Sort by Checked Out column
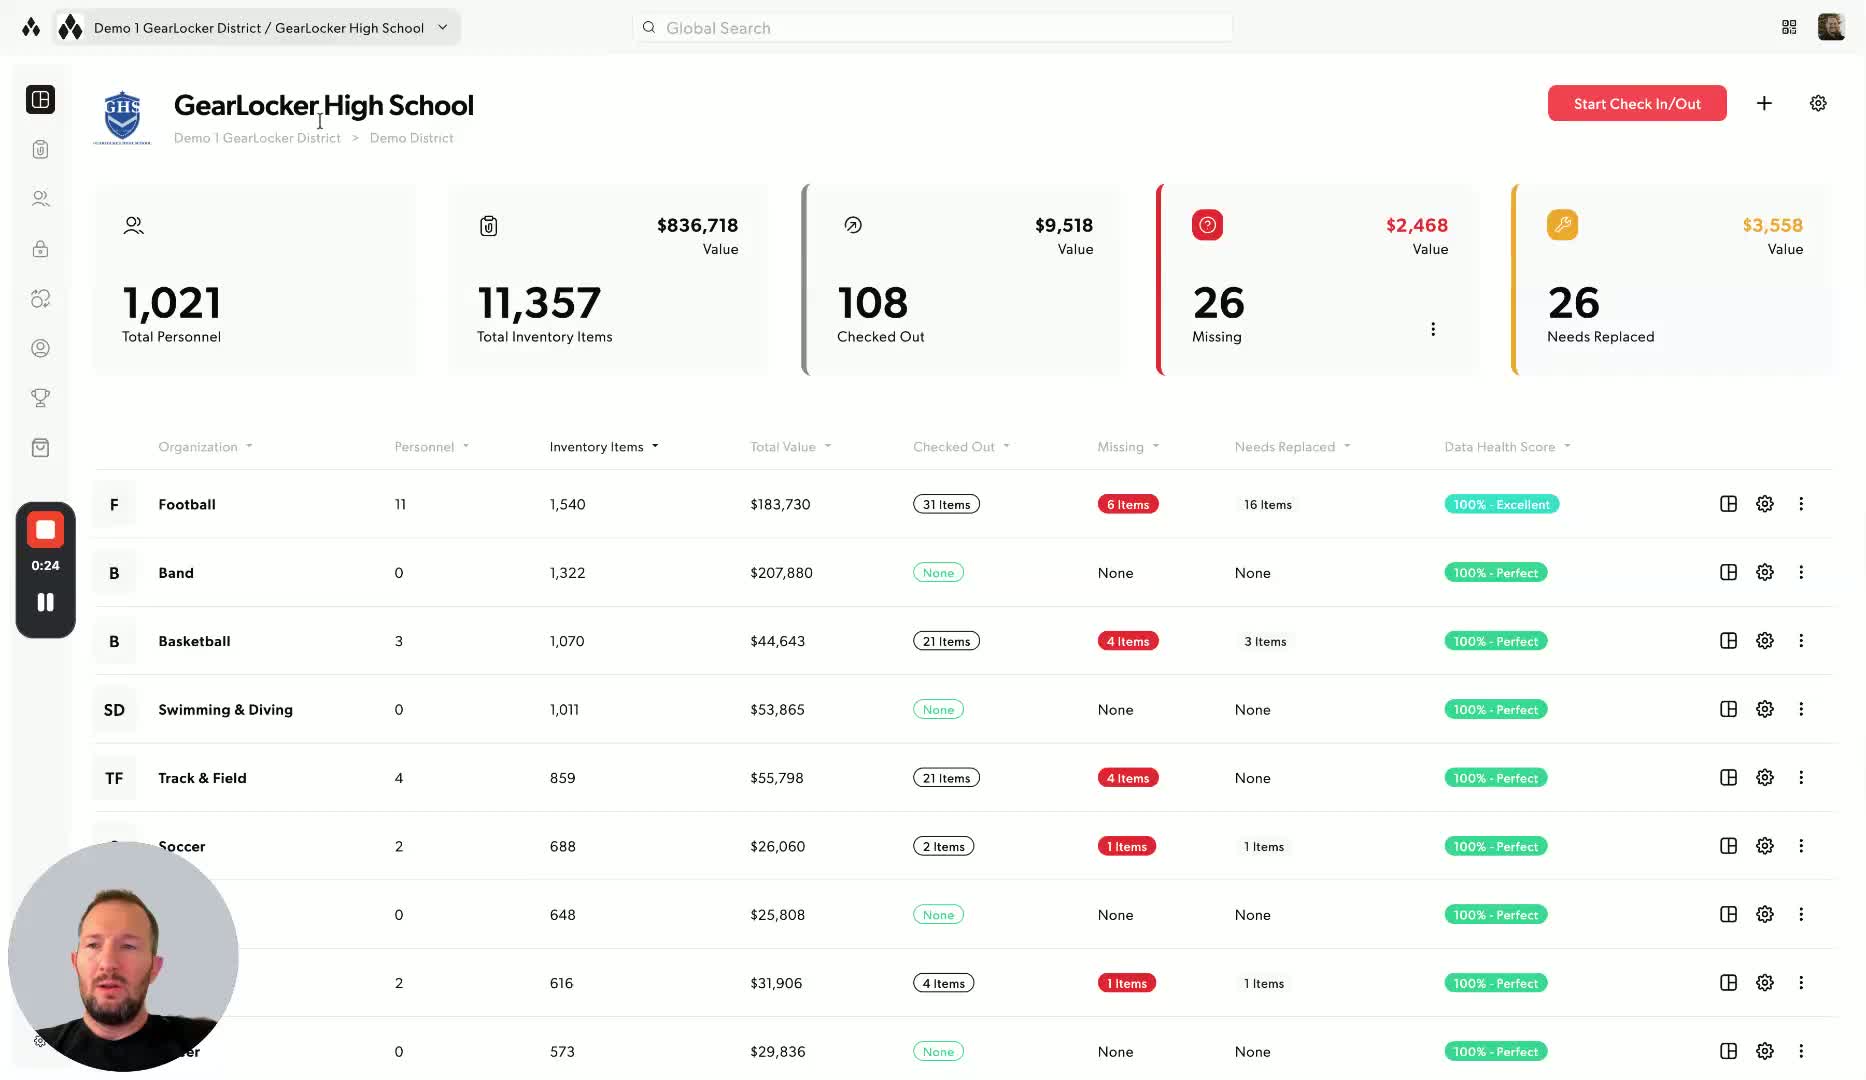This screenshot has height=1080, width=1866. 961,447
